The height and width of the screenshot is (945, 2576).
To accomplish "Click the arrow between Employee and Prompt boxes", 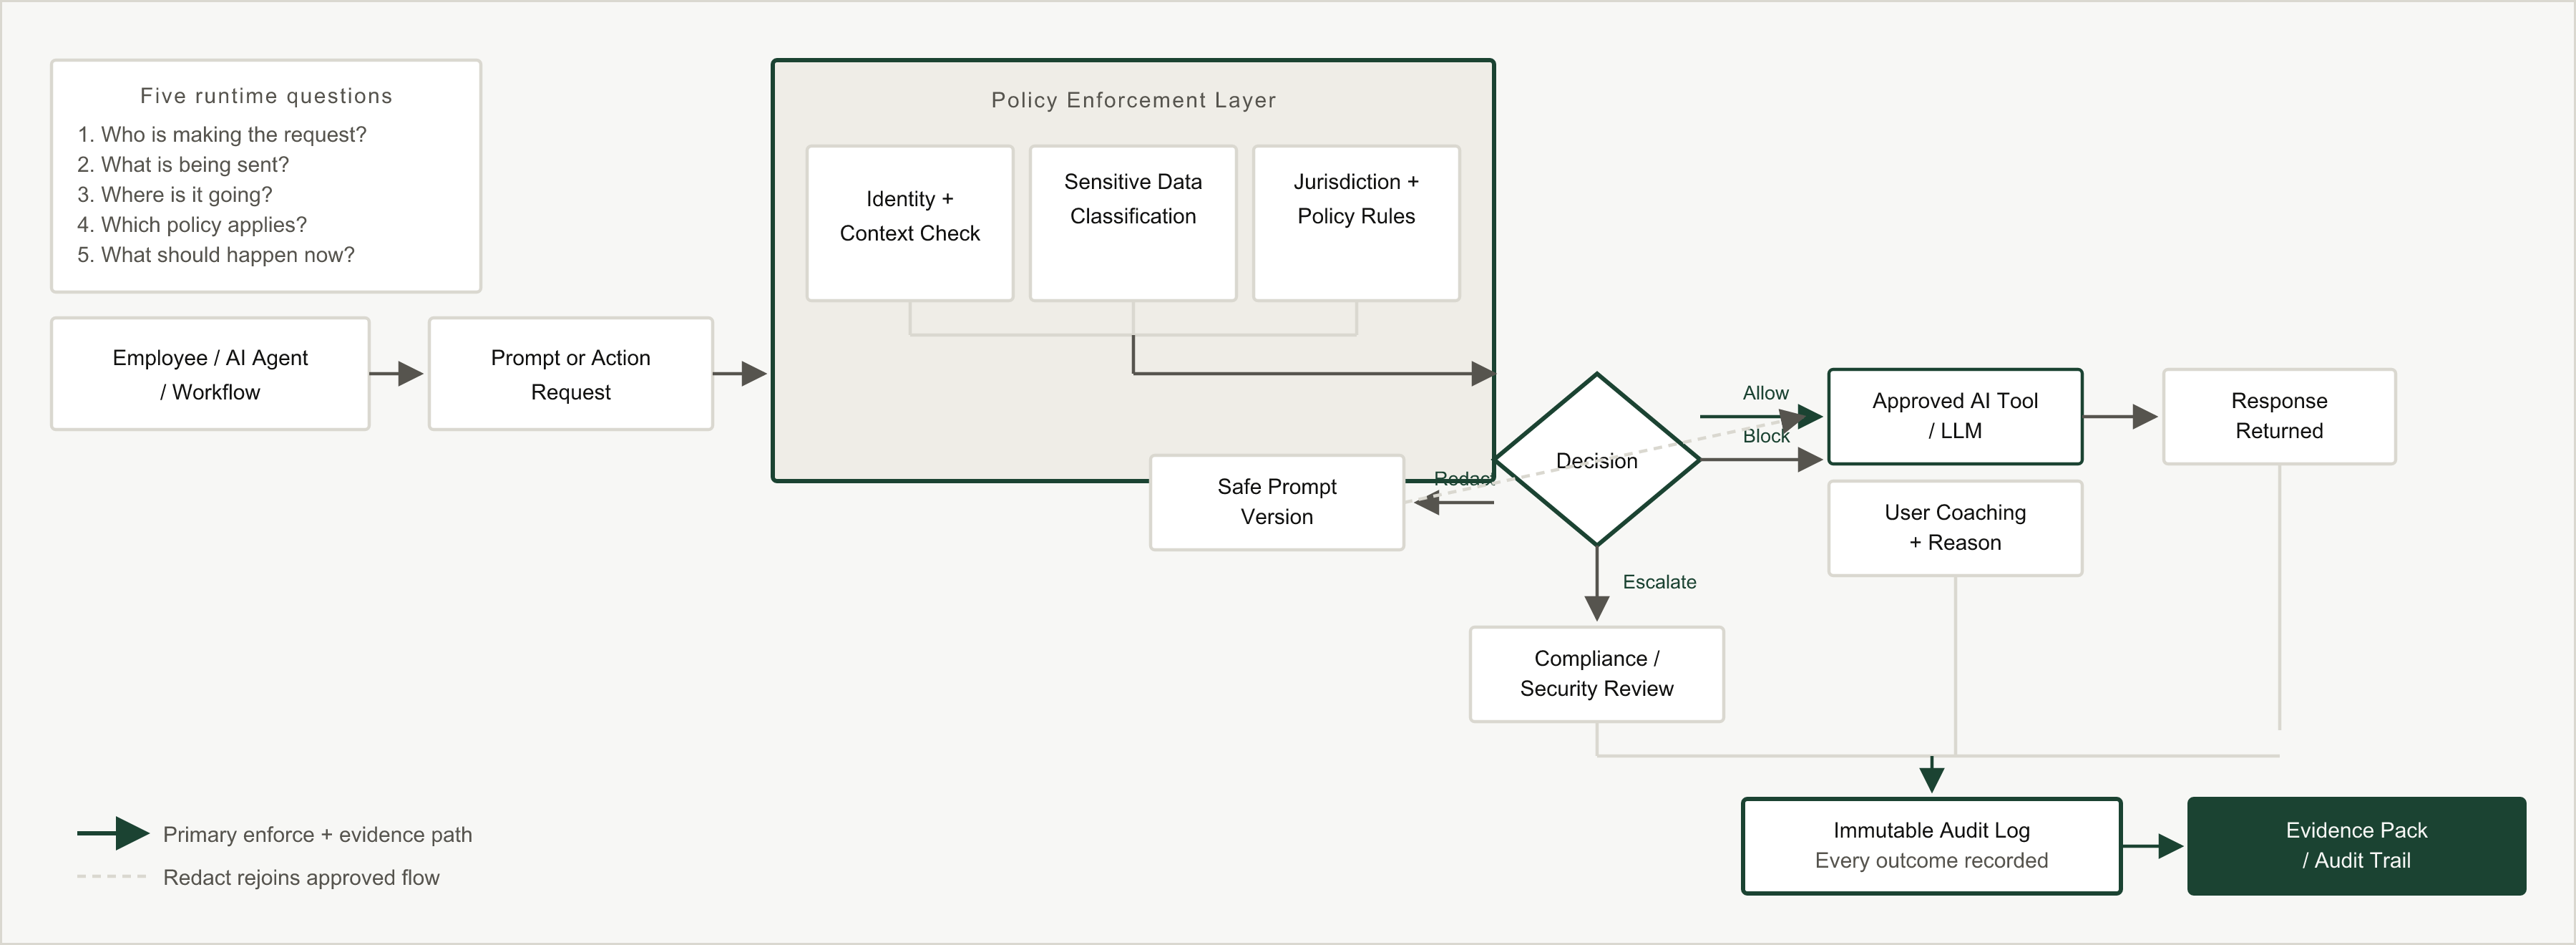I will click(x=397, y=374).
